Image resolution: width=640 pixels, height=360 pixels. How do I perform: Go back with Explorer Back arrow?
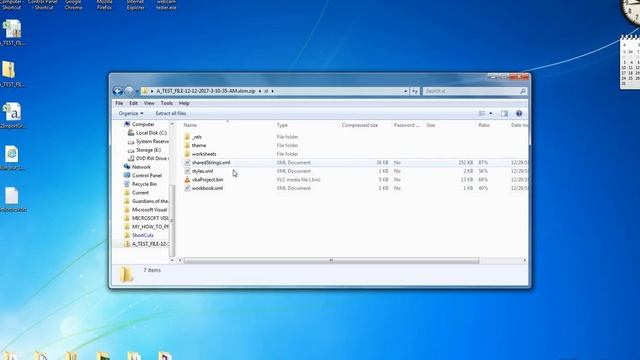[118, 91]
